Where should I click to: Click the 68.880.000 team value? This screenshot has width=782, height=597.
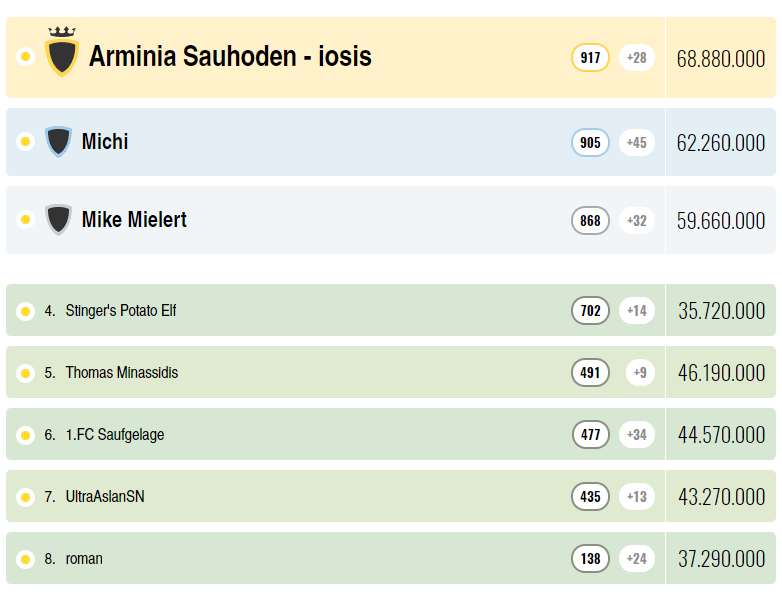coord(721,59)
